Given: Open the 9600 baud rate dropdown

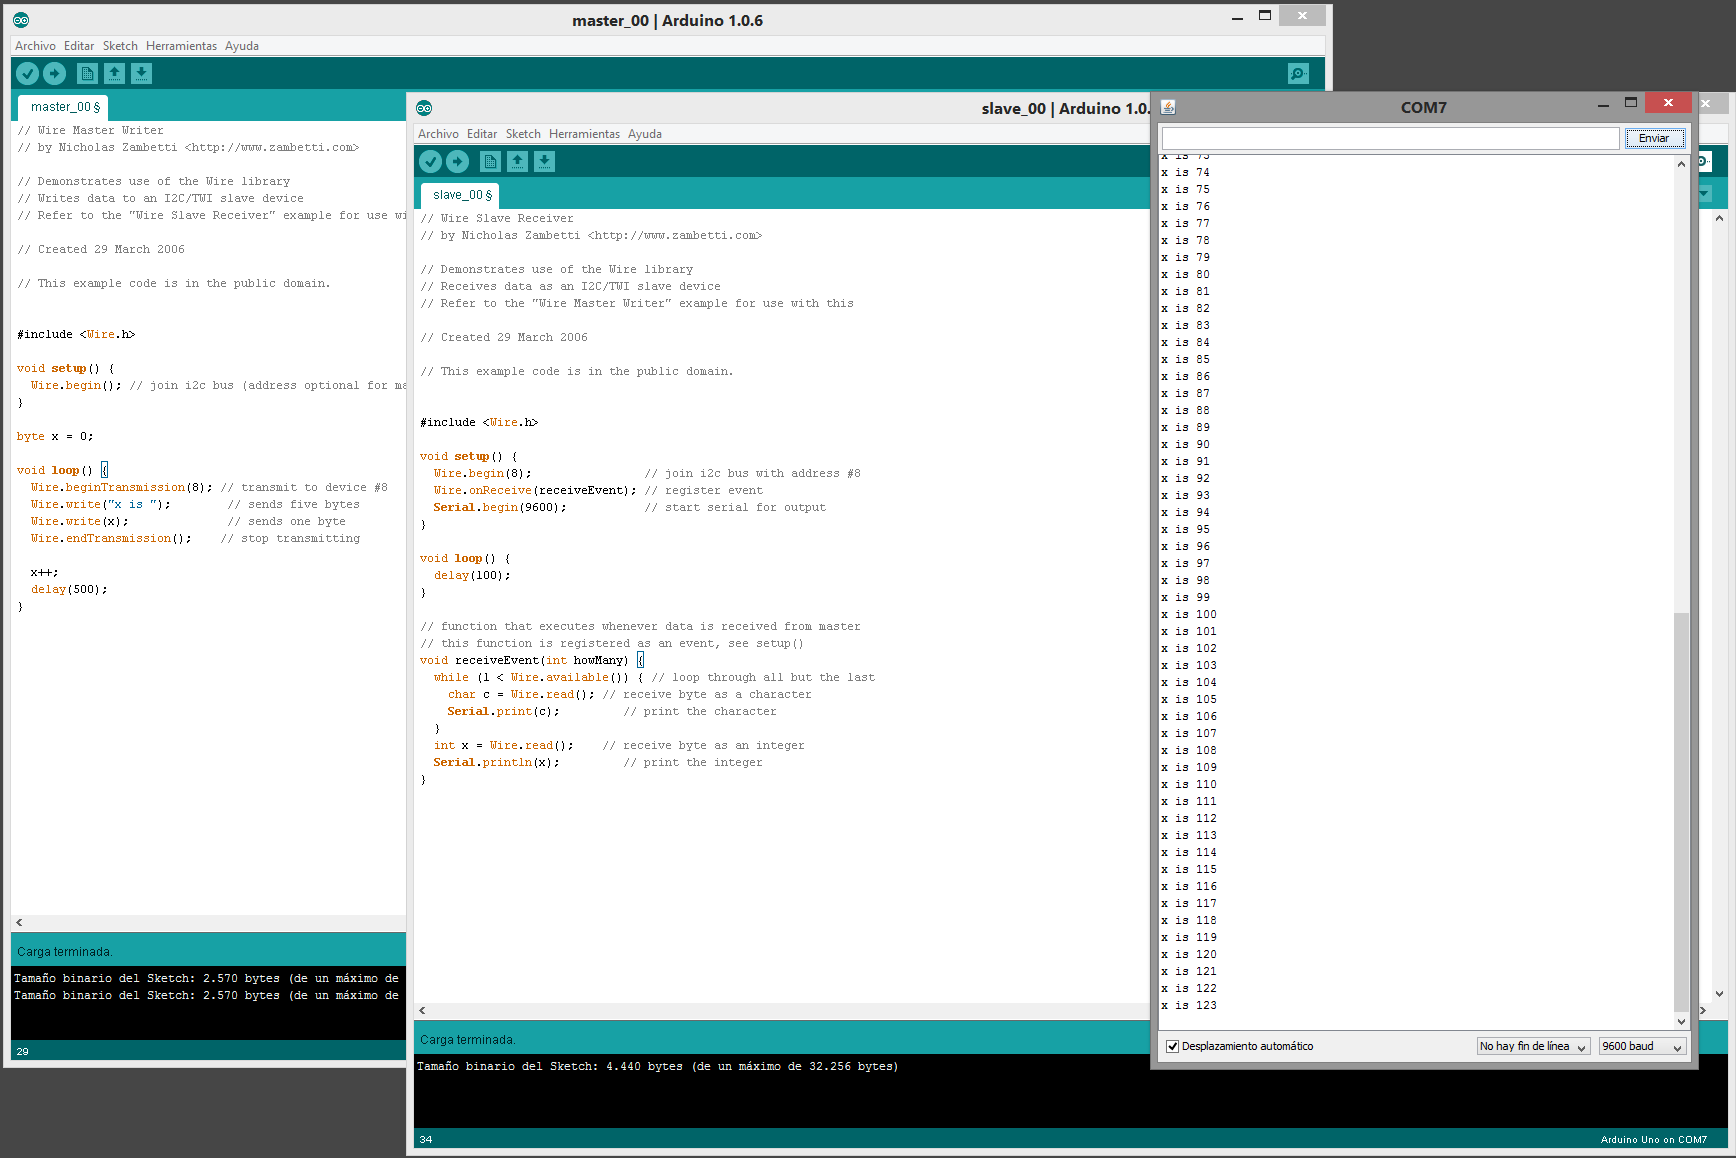Looking at the screenshot, I should tap(1642, 1046).
